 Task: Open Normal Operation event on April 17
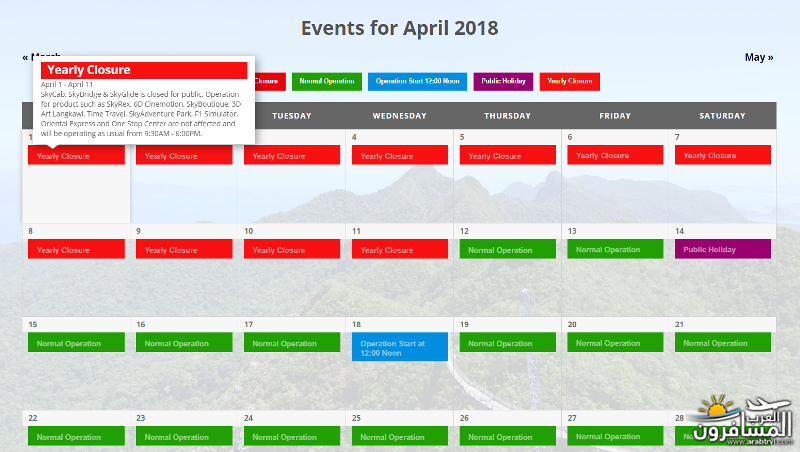(x=292, y=343)
